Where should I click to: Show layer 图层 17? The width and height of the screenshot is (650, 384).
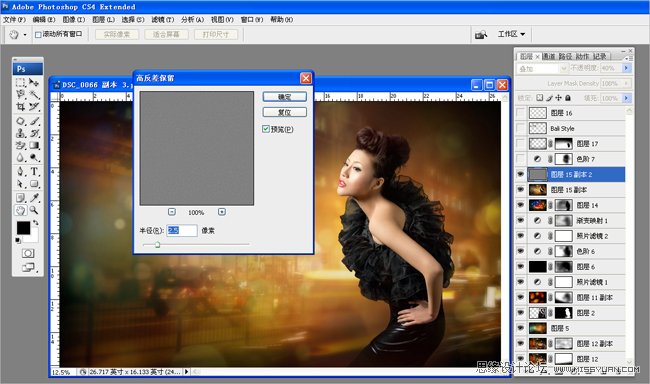click(x=520, y=143)
